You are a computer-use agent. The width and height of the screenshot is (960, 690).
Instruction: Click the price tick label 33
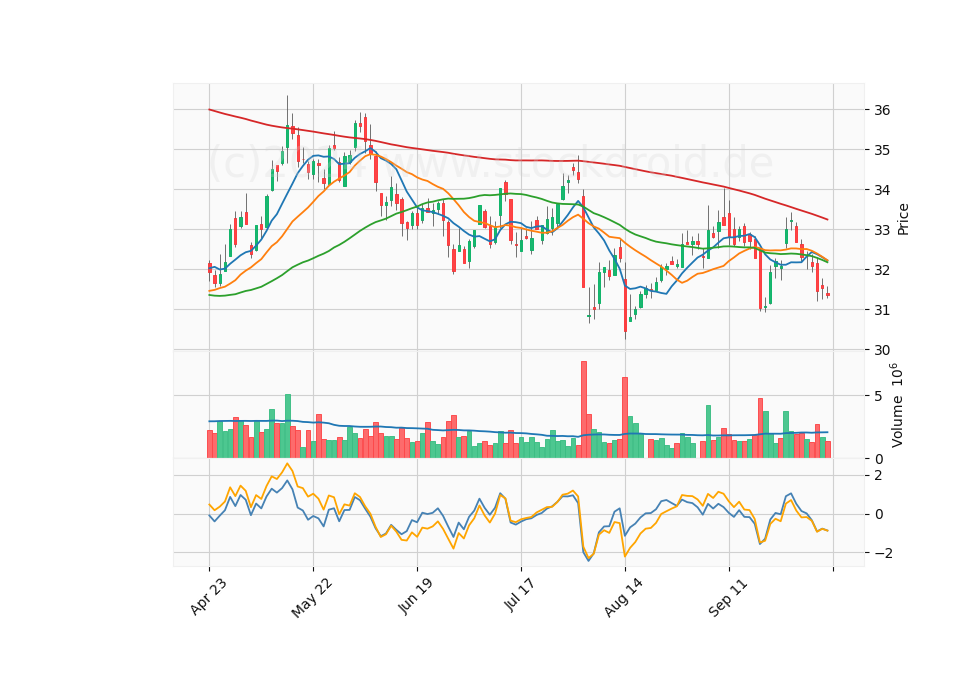tap(882, 230)
